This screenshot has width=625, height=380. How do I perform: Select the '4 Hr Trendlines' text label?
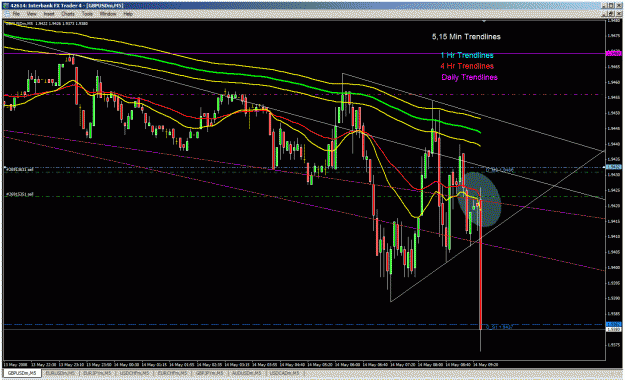[467, 66]
